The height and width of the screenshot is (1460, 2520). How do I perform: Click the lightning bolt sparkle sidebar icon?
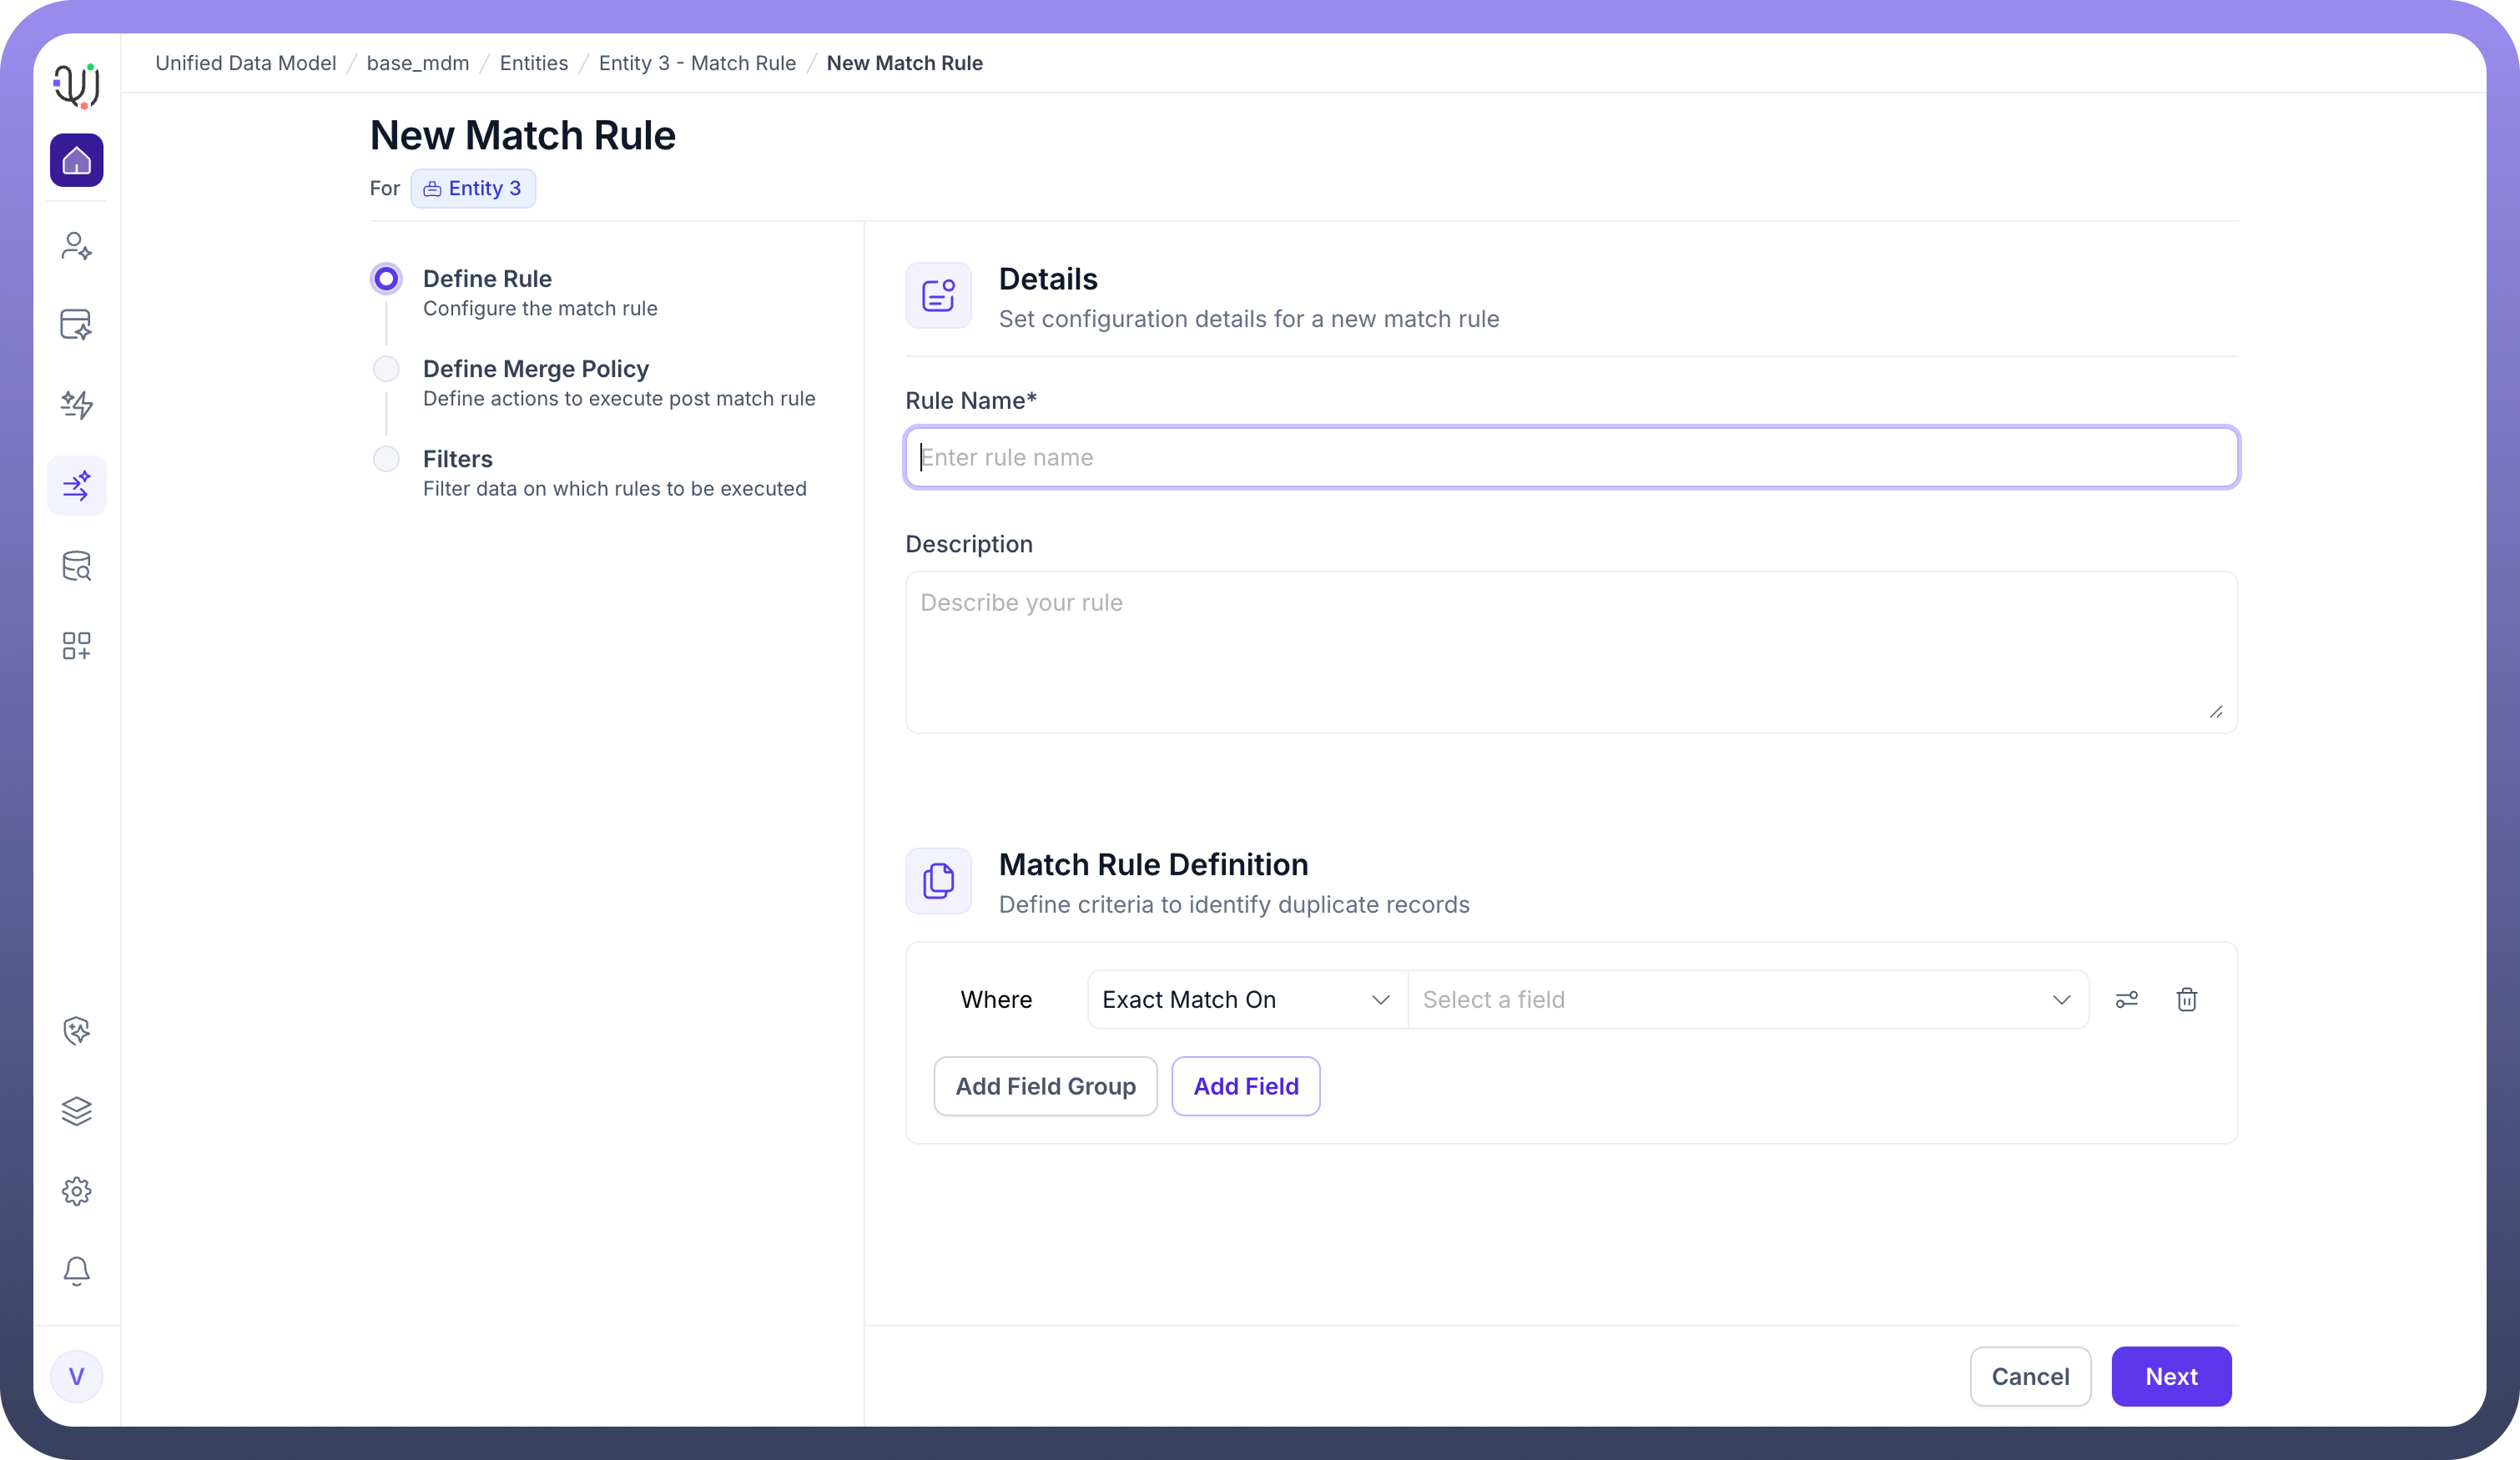point(76,404)
